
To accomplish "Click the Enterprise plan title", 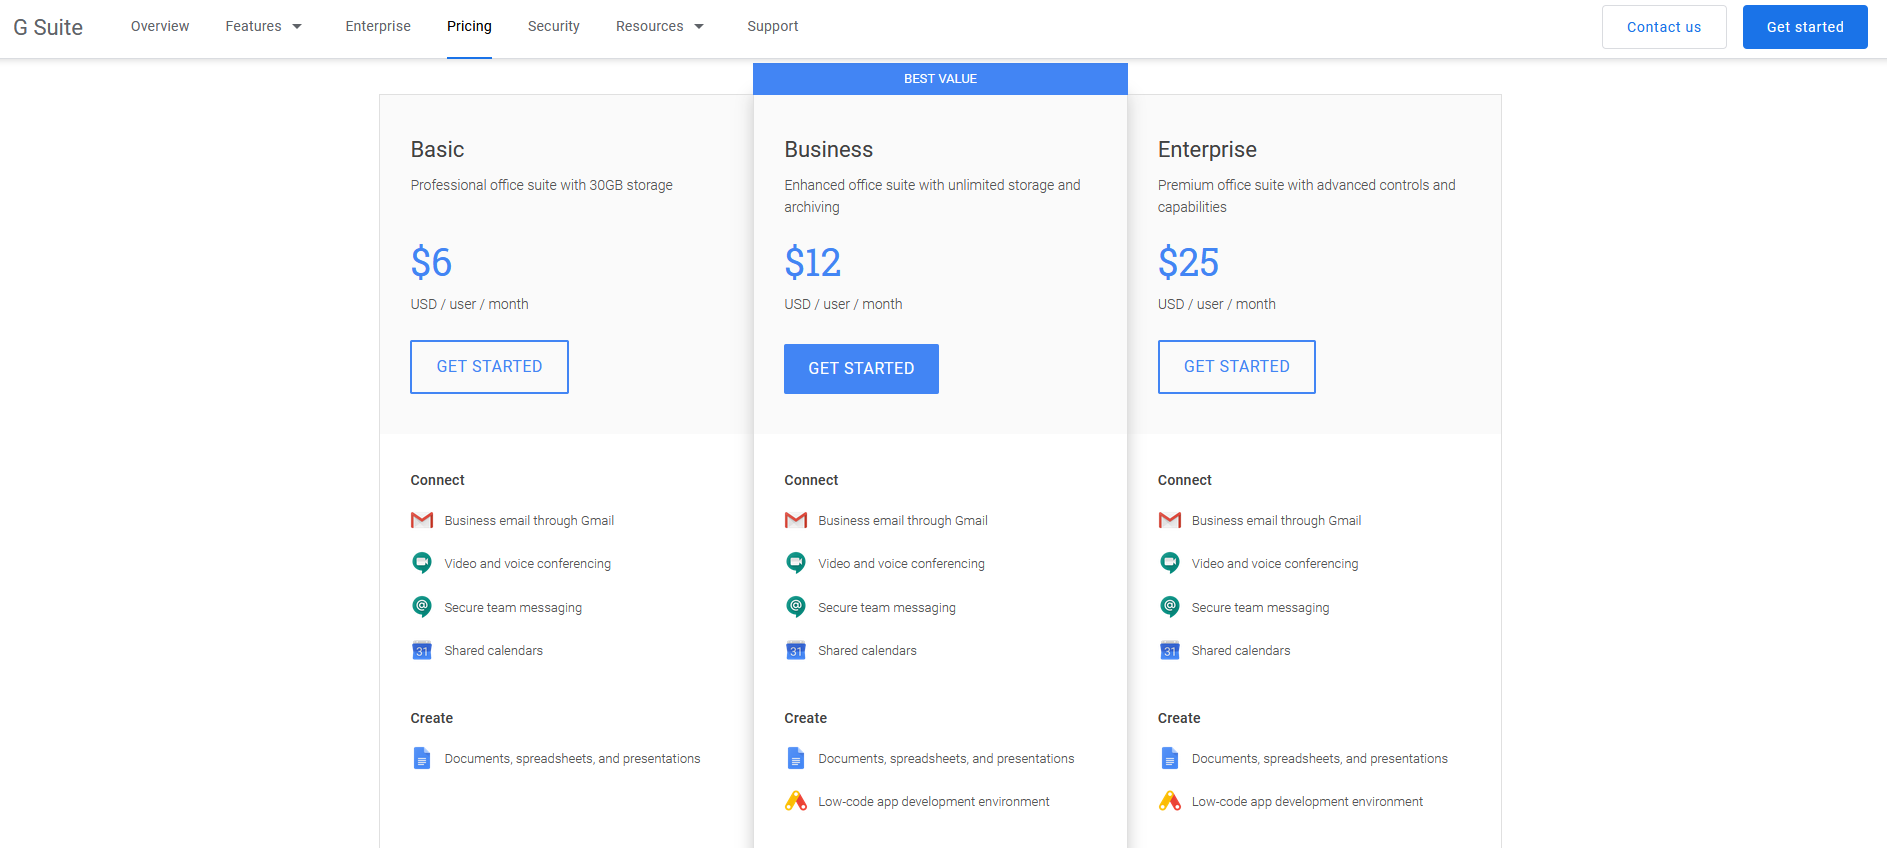I will click(x=1207, y=150).
